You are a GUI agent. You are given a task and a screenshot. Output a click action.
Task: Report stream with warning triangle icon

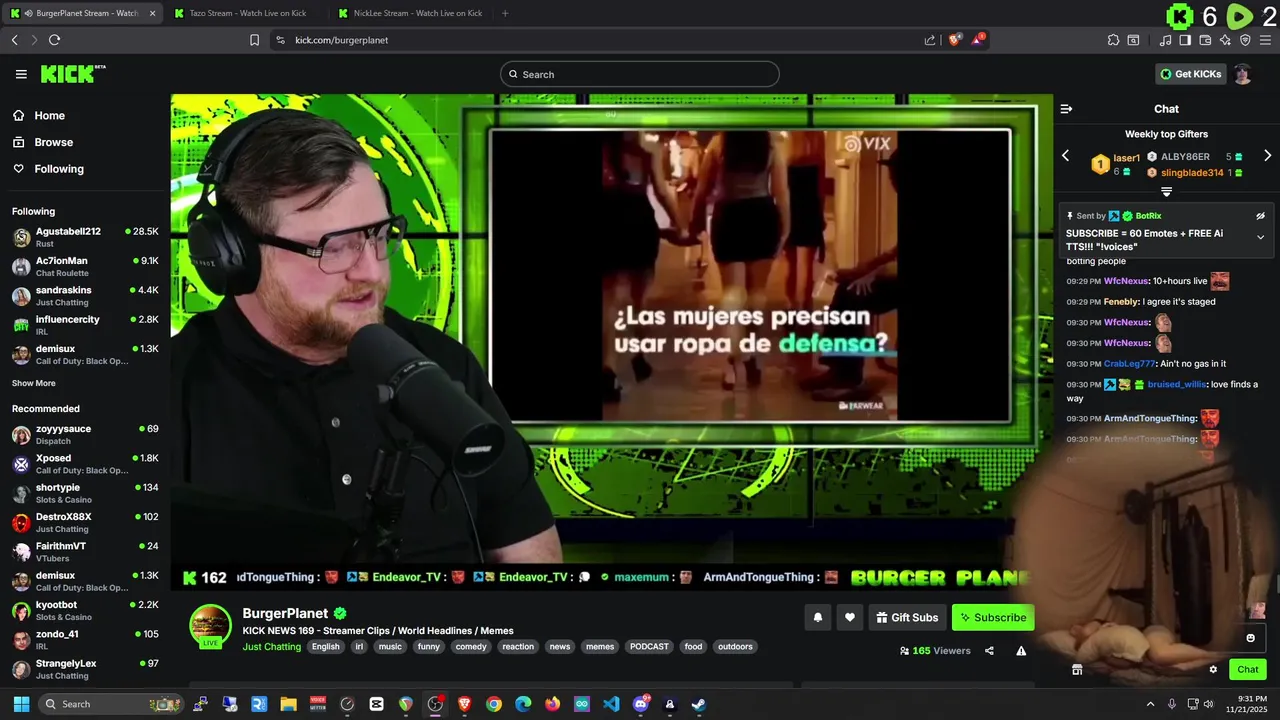pyautogui.click(x=1021, y=651)
